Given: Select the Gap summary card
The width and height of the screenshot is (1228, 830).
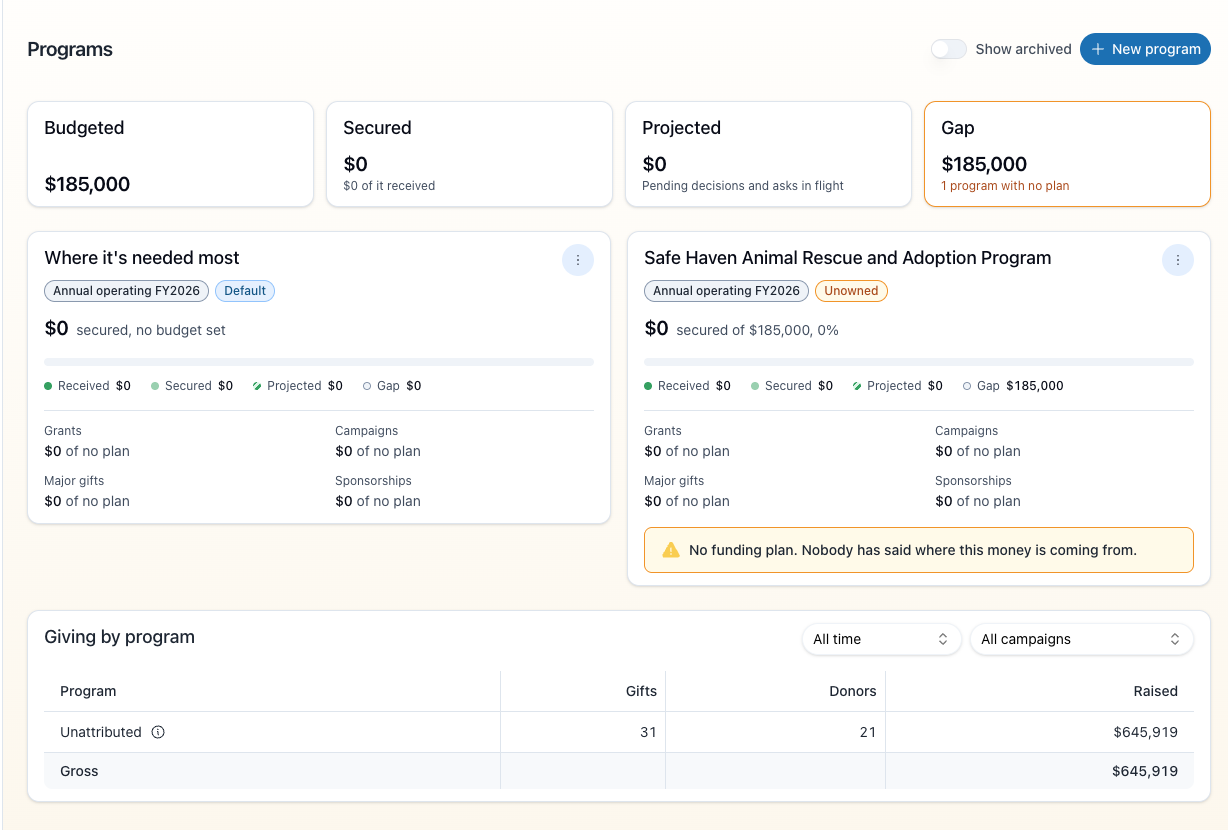Looking at the screenshot, I should pos(1067,154).
